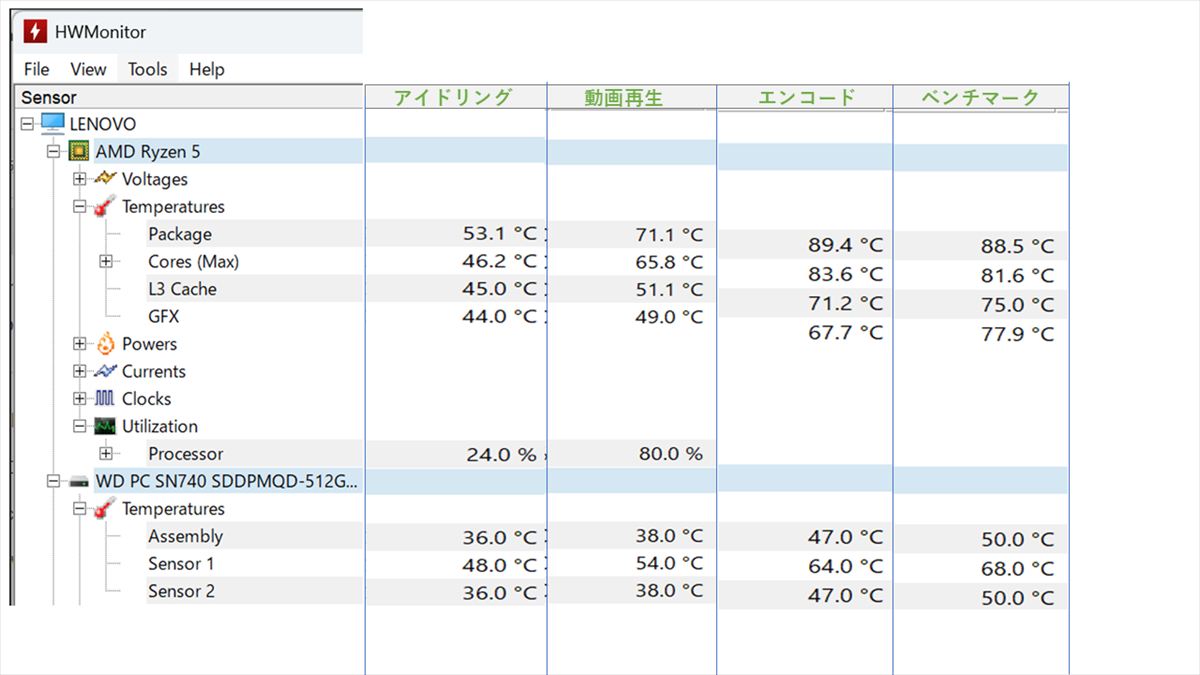Viewport: 1200px width, 675px height.
Task: Open the View menu
Action: [88, 69]
